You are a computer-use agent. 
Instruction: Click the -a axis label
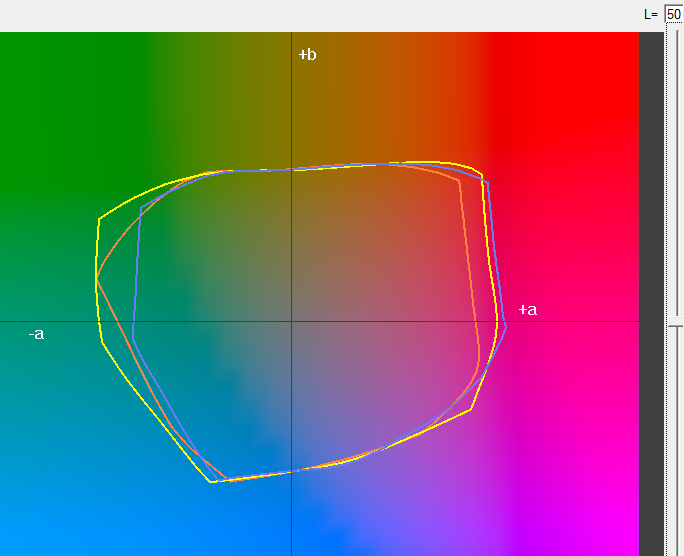point(36,333)
